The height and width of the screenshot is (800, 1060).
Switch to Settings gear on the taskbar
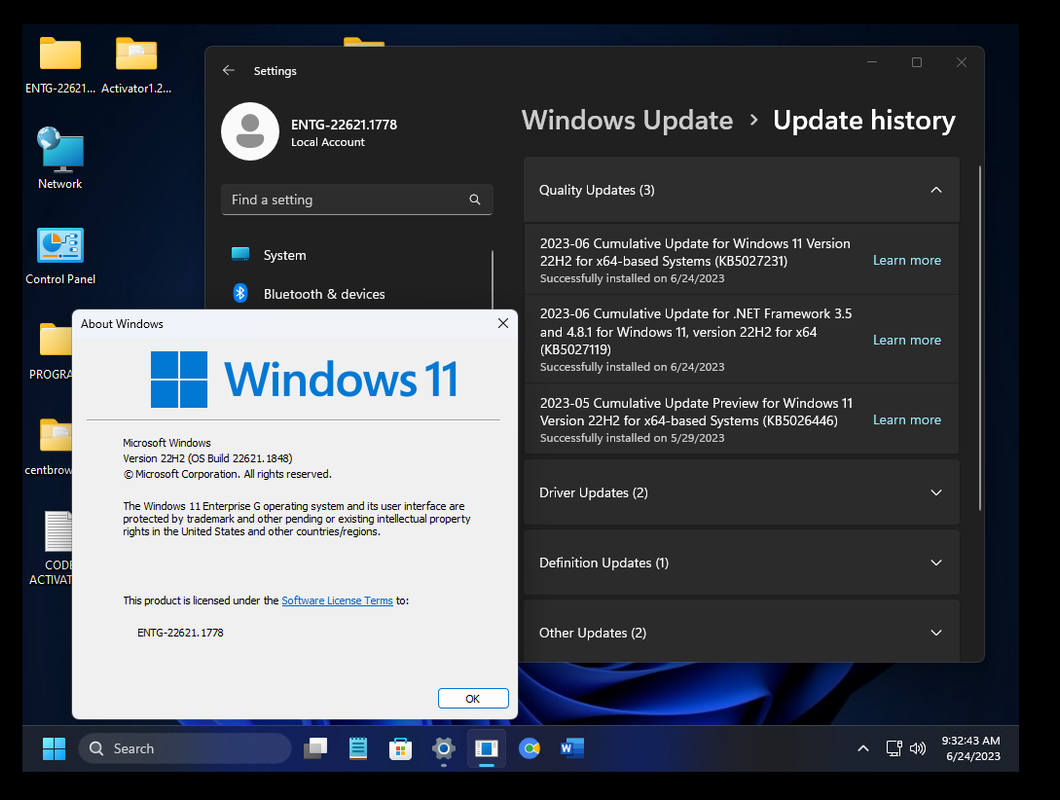443,749
